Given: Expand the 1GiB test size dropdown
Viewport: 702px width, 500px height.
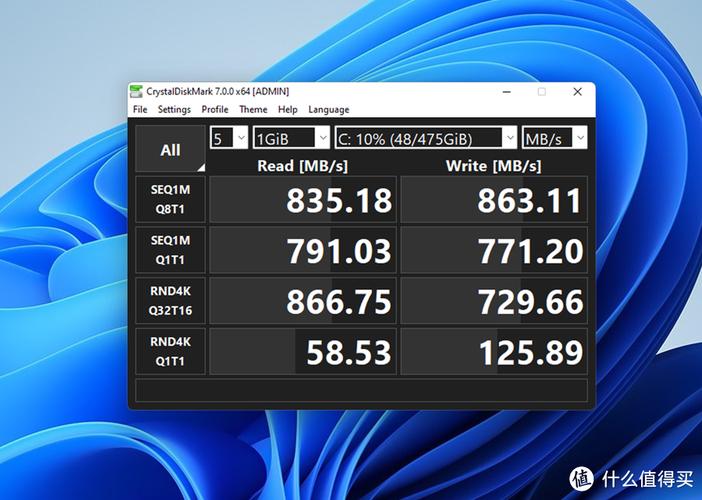Looking at the screenshot, I should click(291, 137).
